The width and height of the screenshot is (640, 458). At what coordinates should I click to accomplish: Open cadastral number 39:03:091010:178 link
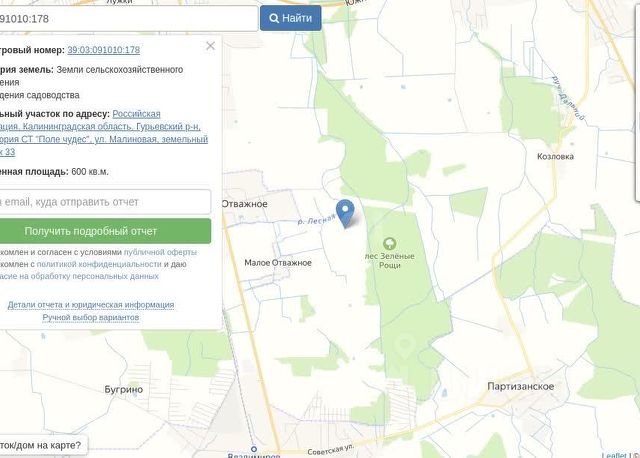(x=104, y=50)
